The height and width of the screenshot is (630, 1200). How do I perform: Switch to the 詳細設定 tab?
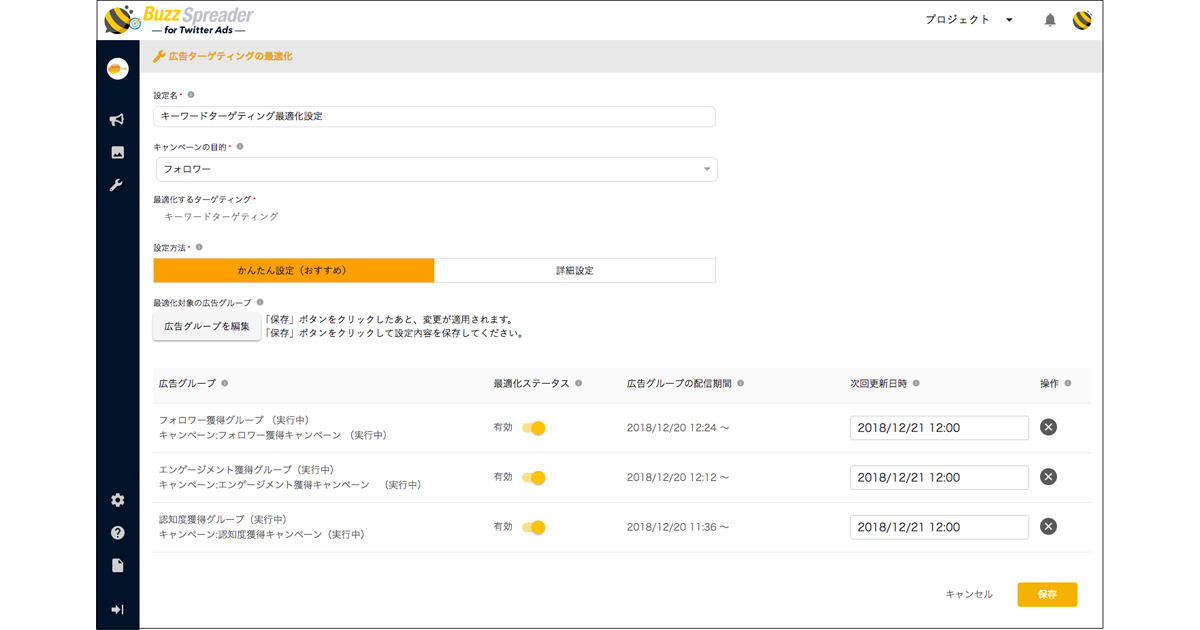point(575,270)
